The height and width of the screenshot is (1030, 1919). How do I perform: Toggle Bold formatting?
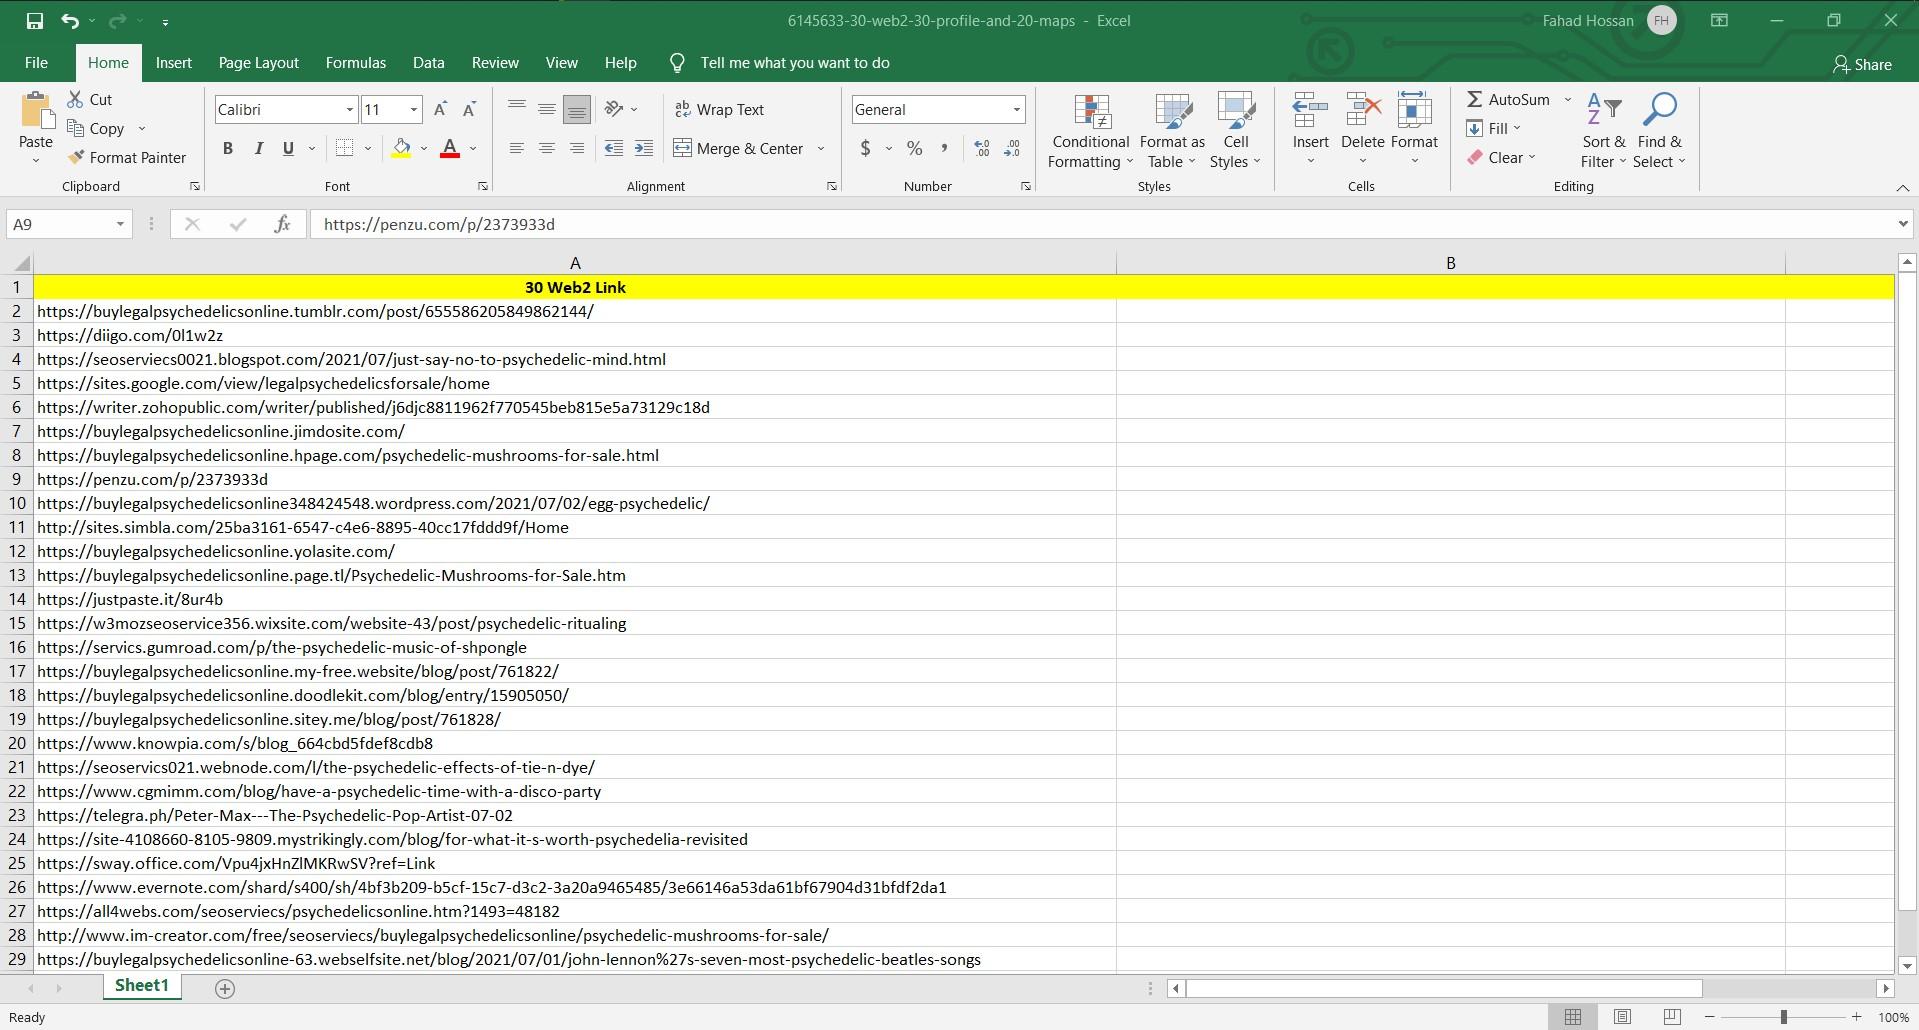(x=228, y=149)
